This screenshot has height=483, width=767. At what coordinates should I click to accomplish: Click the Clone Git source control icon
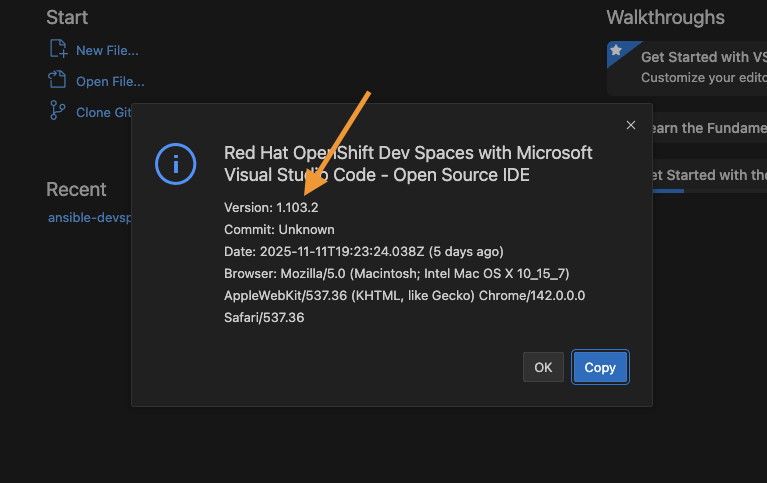point(57,112)
